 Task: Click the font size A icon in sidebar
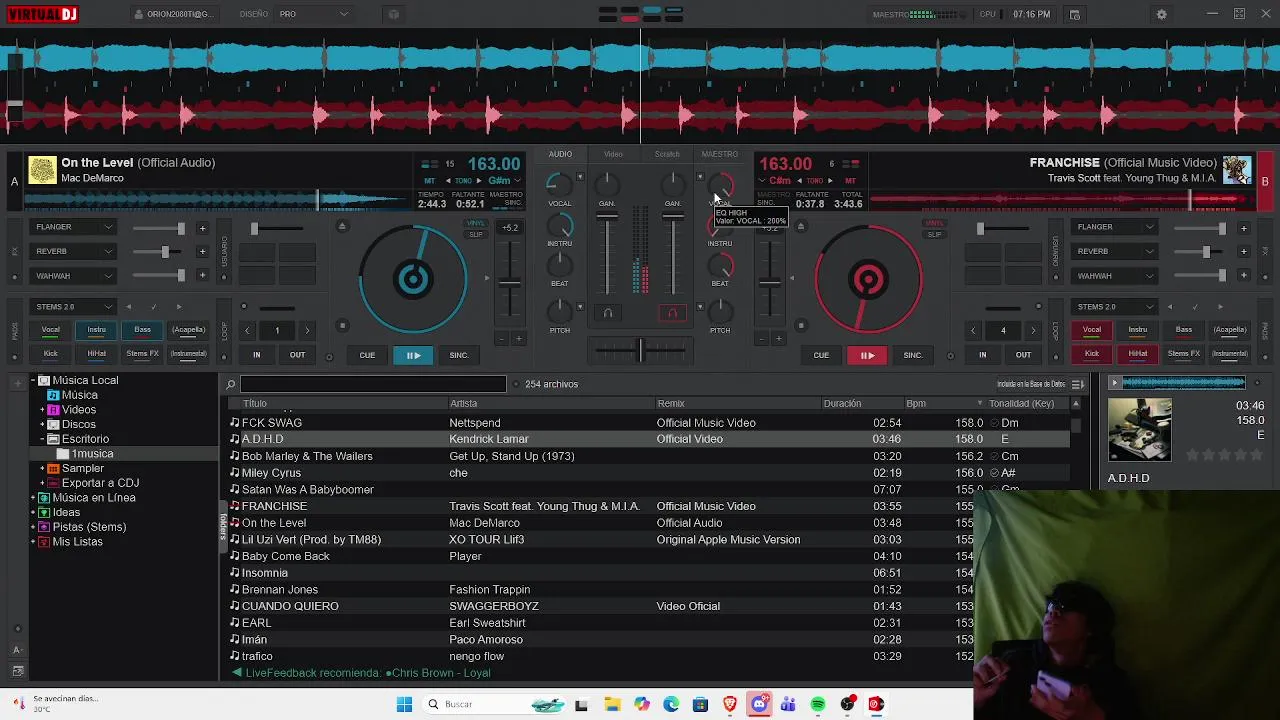point(17,649)
